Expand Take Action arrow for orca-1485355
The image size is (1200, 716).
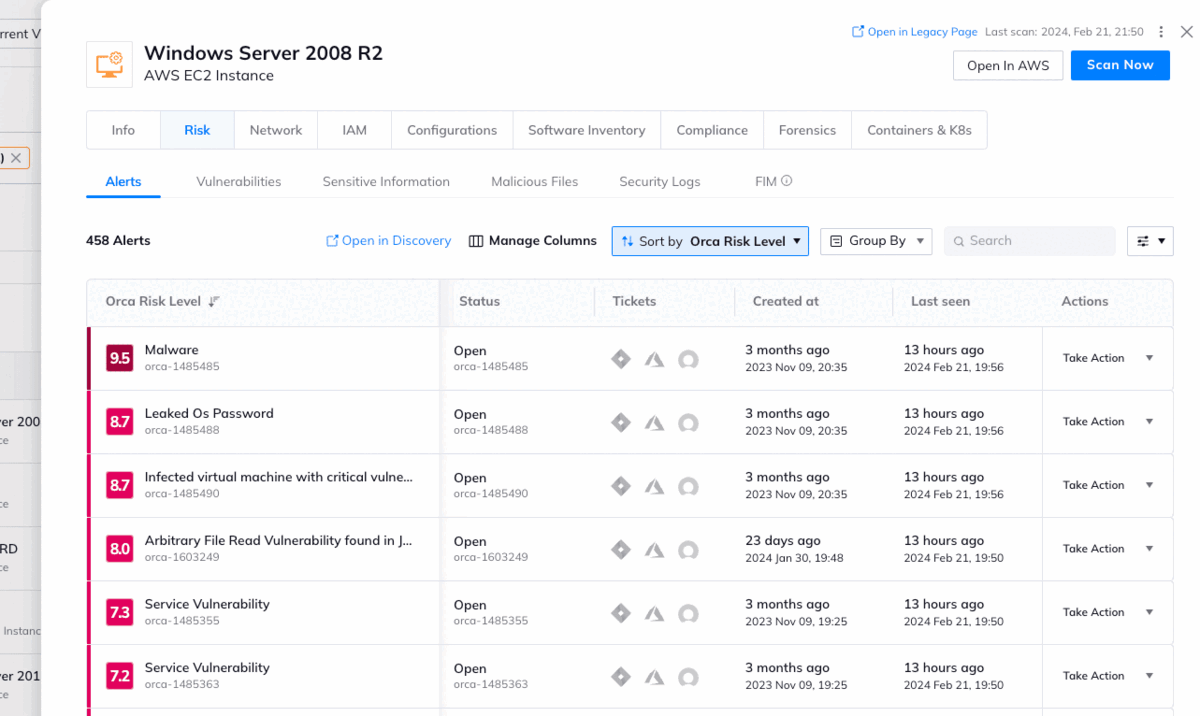click(1149, 612)
